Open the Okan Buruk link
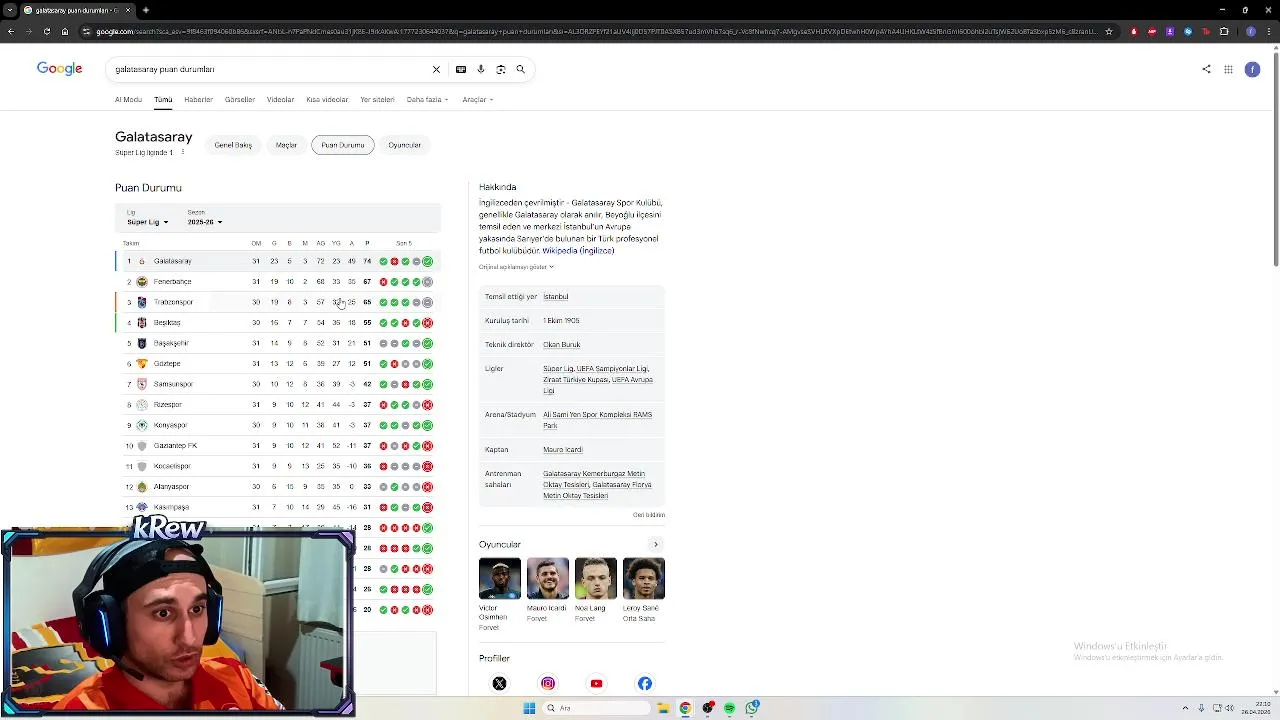The image size is (1280, 720). [561, 345]
